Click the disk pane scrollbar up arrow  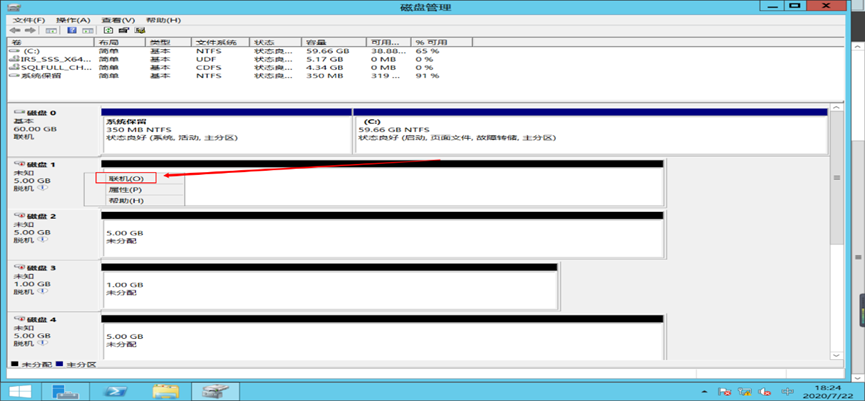[836, 108]
